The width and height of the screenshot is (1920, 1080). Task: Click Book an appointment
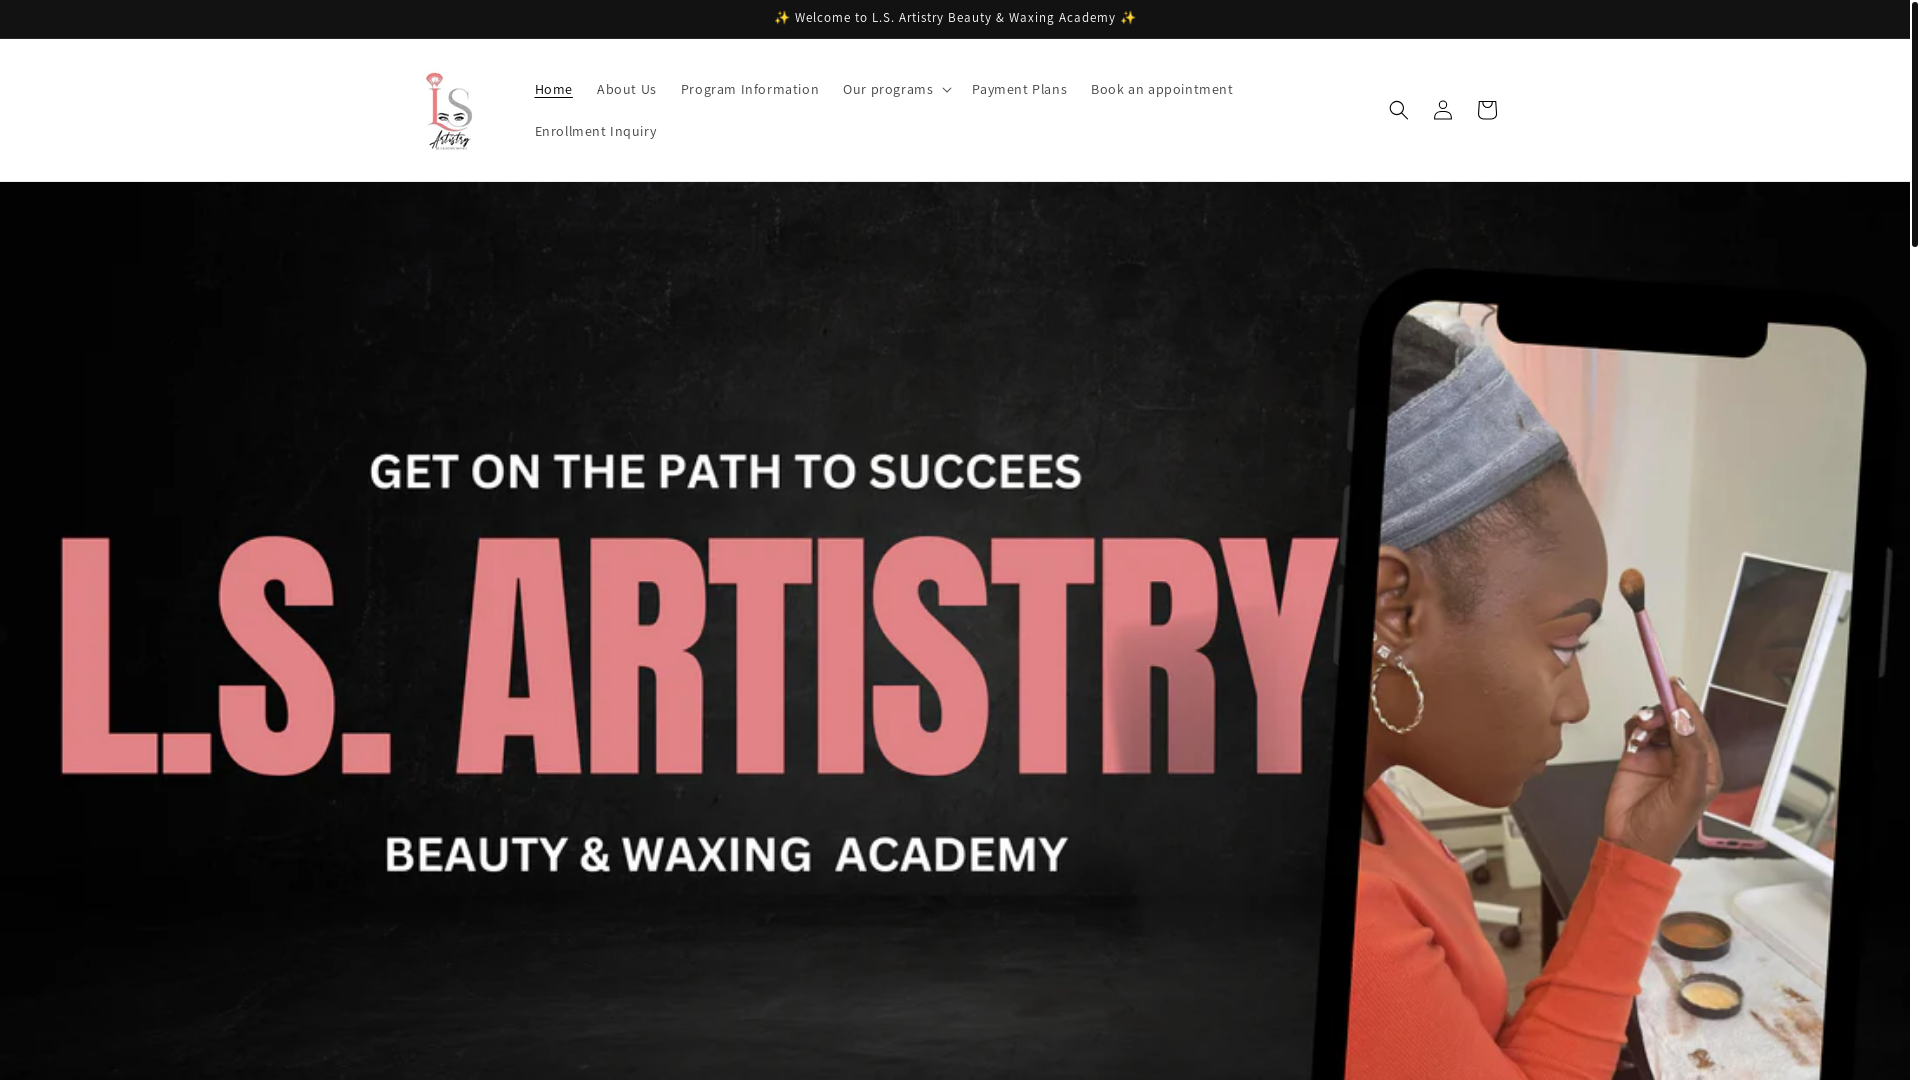pyautogui.click(x=1162, y=89)
